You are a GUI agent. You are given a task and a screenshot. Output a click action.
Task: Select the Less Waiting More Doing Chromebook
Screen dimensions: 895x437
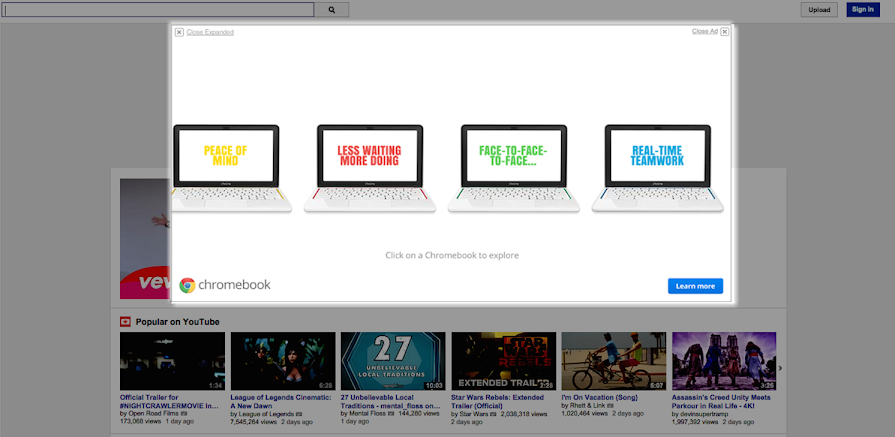pos(370,169)
